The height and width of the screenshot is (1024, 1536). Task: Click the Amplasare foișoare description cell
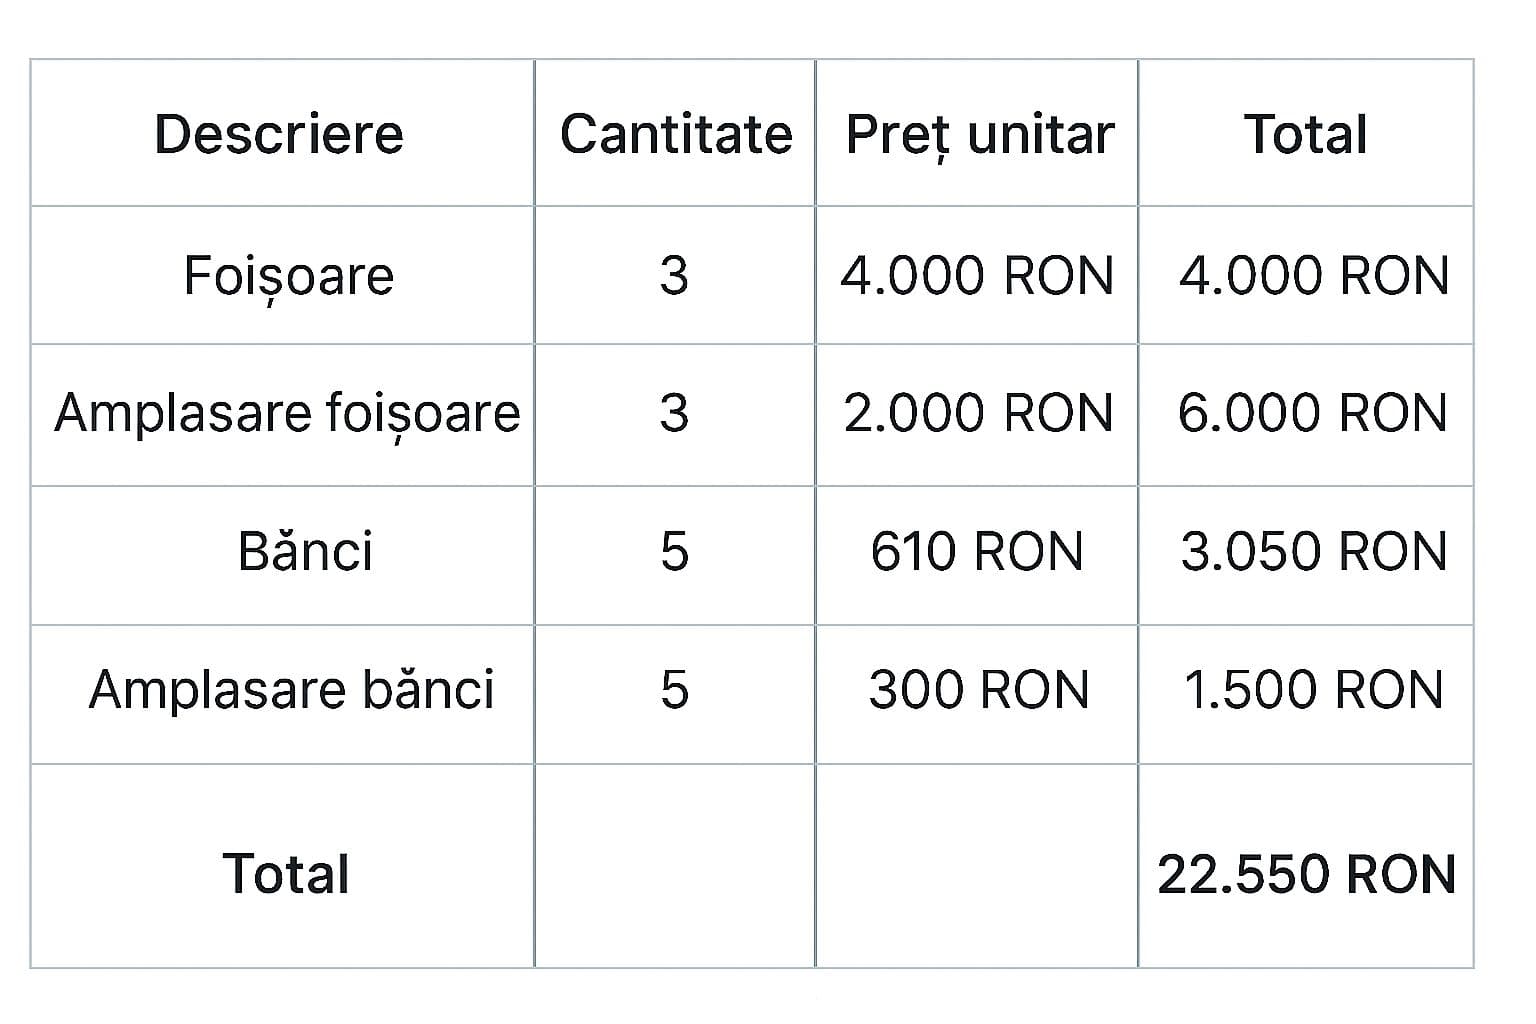(x=287, y=414)
